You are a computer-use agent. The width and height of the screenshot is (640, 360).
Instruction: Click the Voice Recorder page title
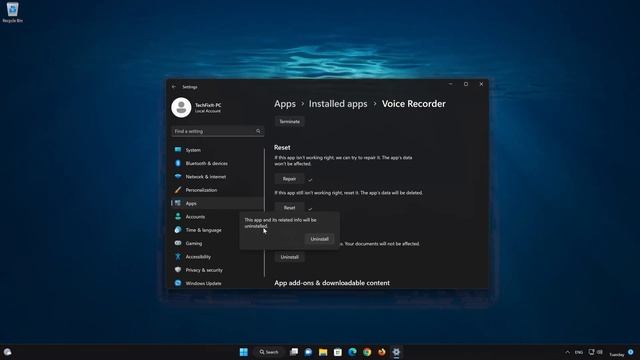(x=413, y=104)
